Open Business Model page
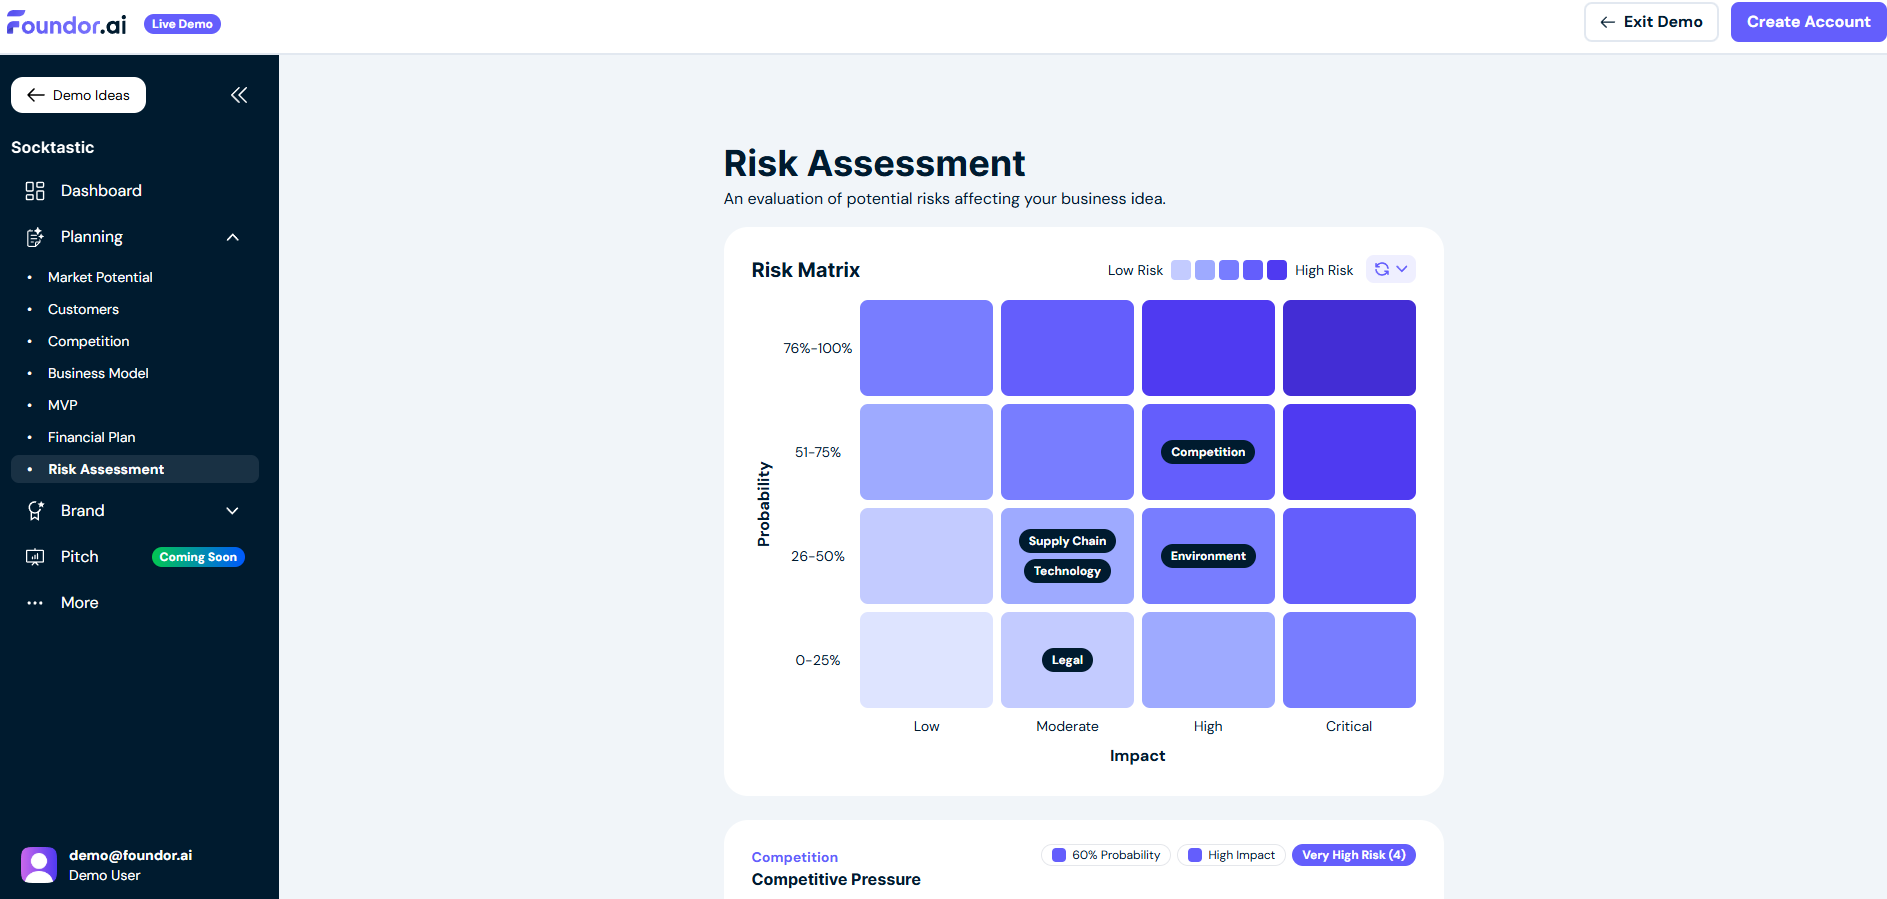Image resolution: width=1887 pixels, height=899 pixels. (98, 373)
